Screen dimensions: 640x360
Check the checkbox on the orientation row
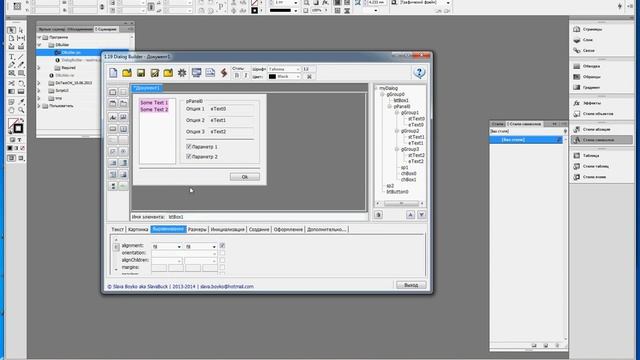pos(222,253)
